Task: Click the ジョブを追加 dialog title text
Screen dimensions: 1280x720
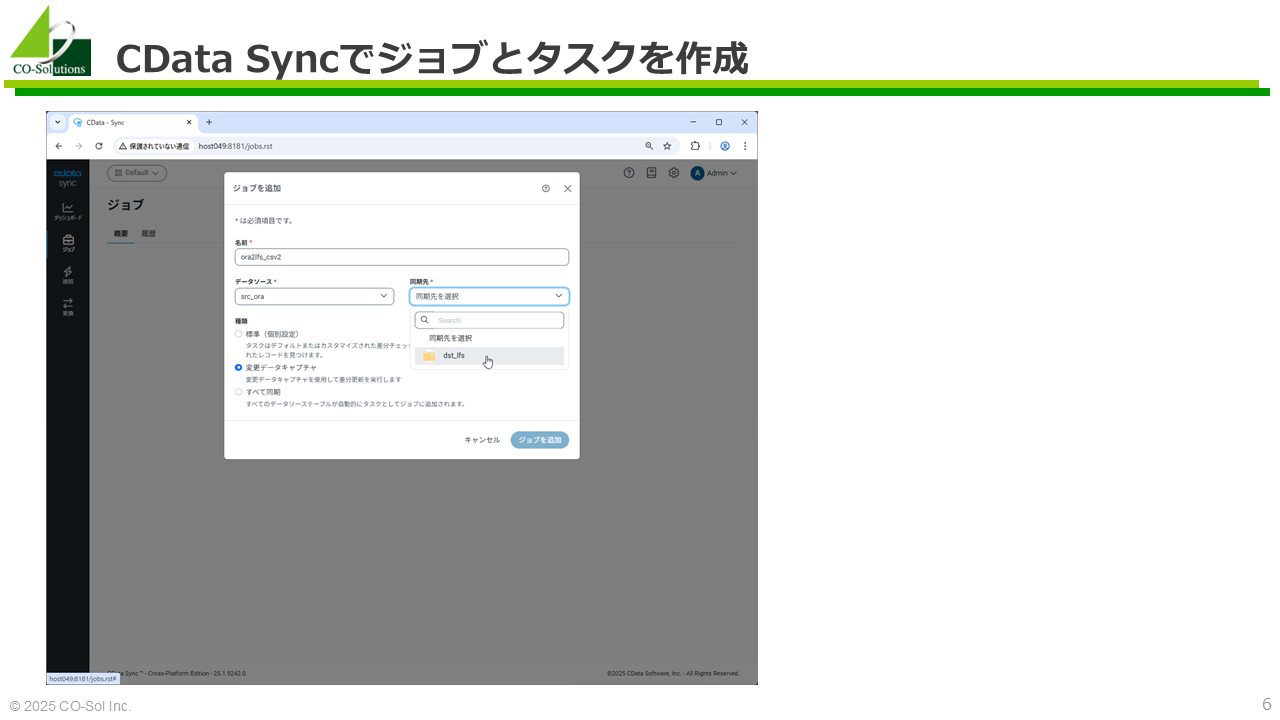Action: tap(257, 188)
